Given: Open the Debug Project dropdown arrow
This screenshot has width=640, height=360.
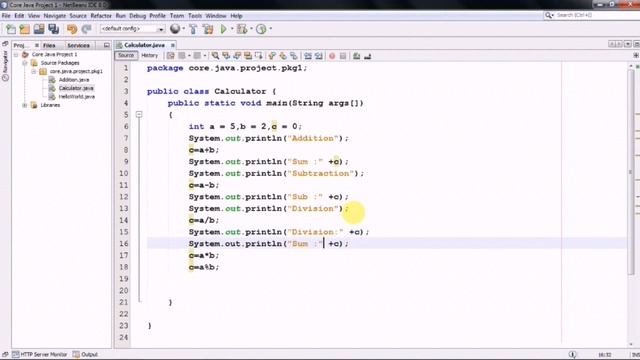Looking at the screenshot, I should pyautogui.click(x=251, y=29).
